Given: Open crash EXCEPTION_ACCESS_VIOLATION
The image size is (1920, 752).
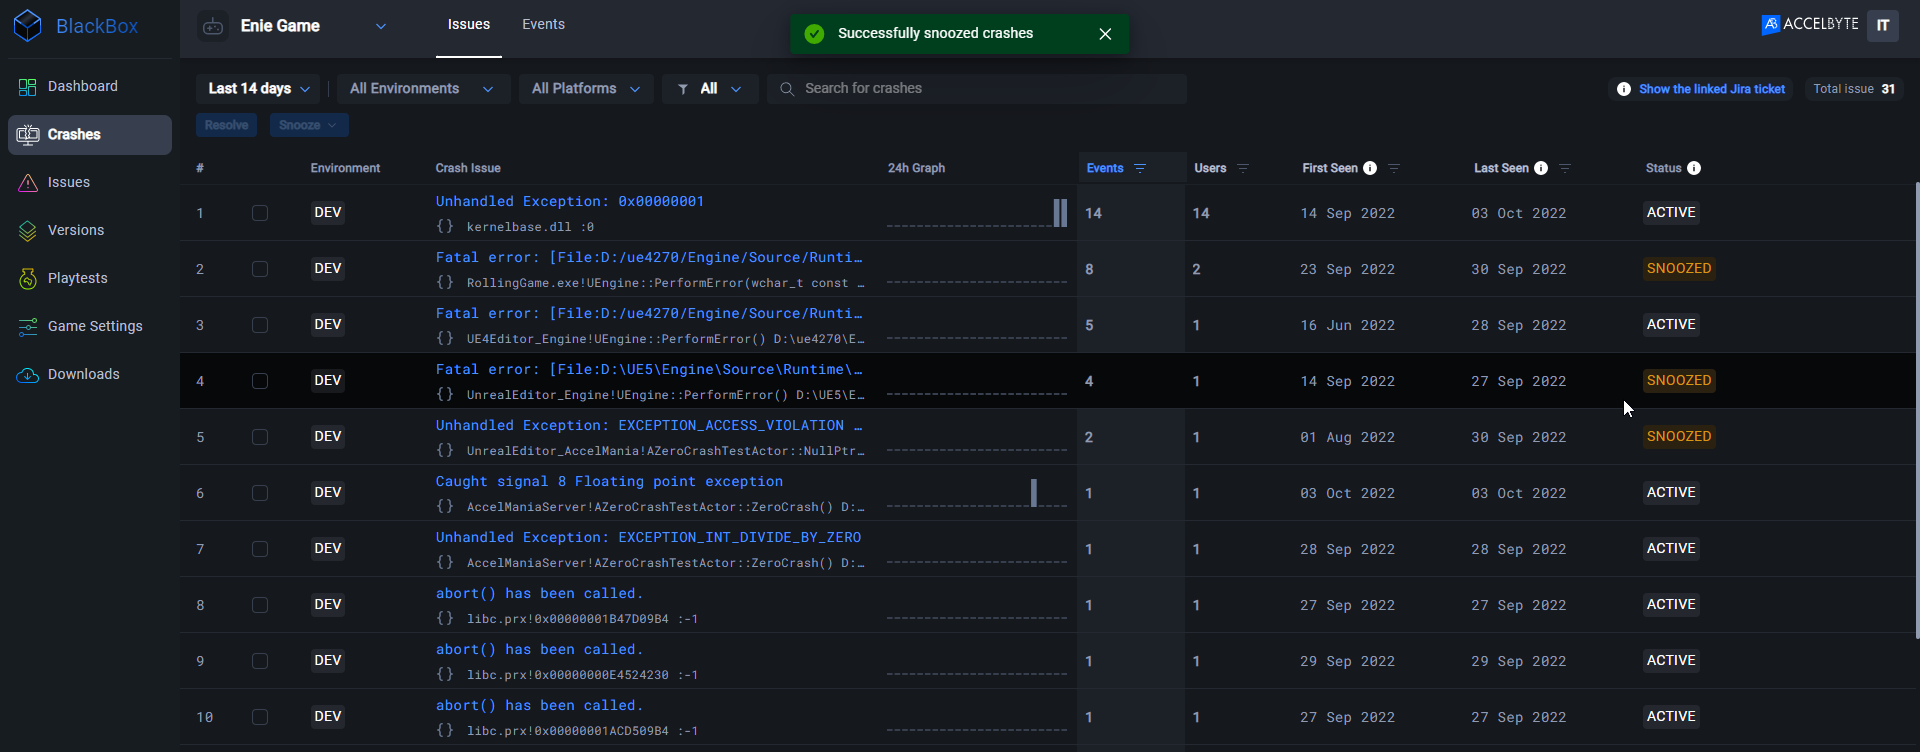Looking at the screenshot, I should click(x=649, y=426).
